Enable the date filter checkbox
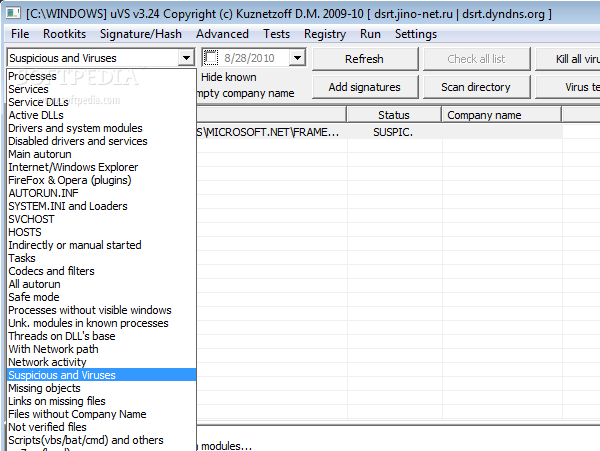Viewport: 600px width, 451px height. coord(211,58)
